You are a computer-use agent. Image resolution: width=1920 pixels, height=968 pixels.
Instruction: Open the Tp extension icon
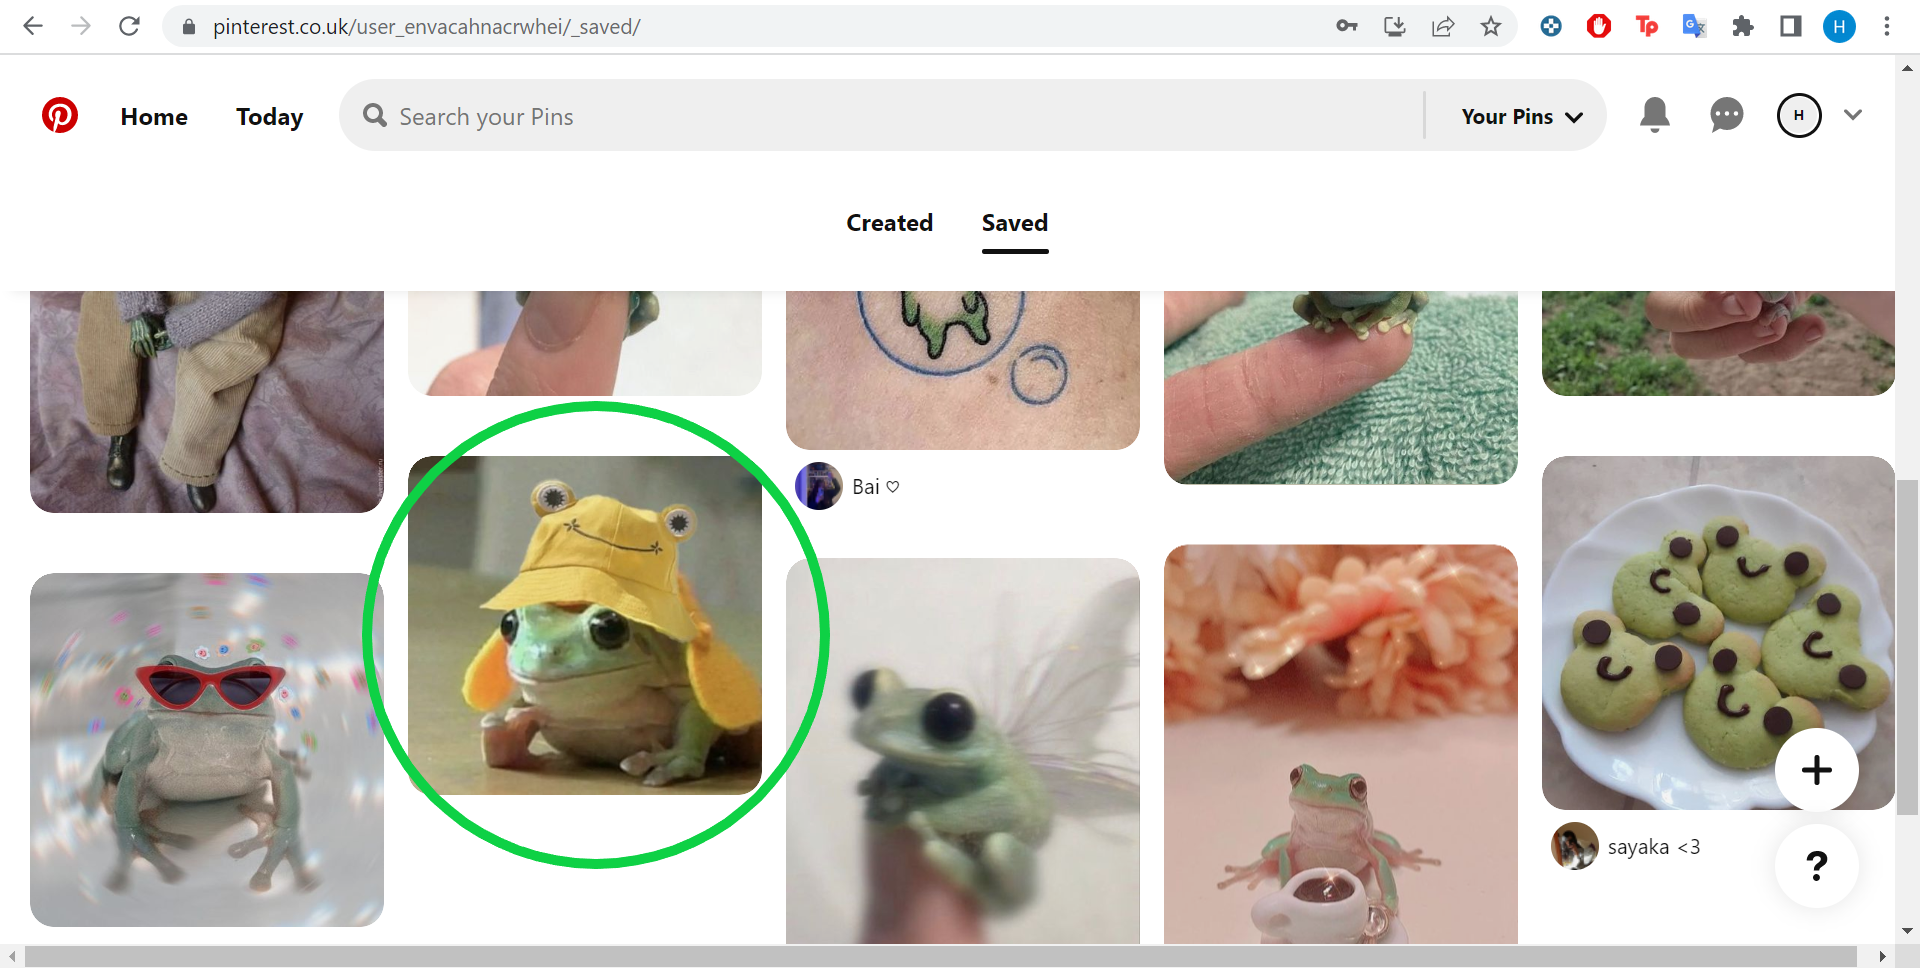click(1647, 26)
